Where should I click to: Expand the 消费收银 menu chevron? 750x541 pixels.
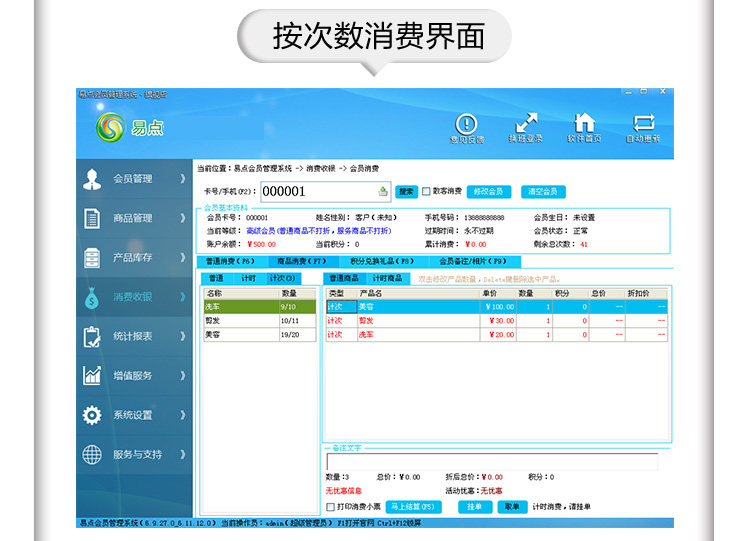pyautogui.click(x=183, y=297)
